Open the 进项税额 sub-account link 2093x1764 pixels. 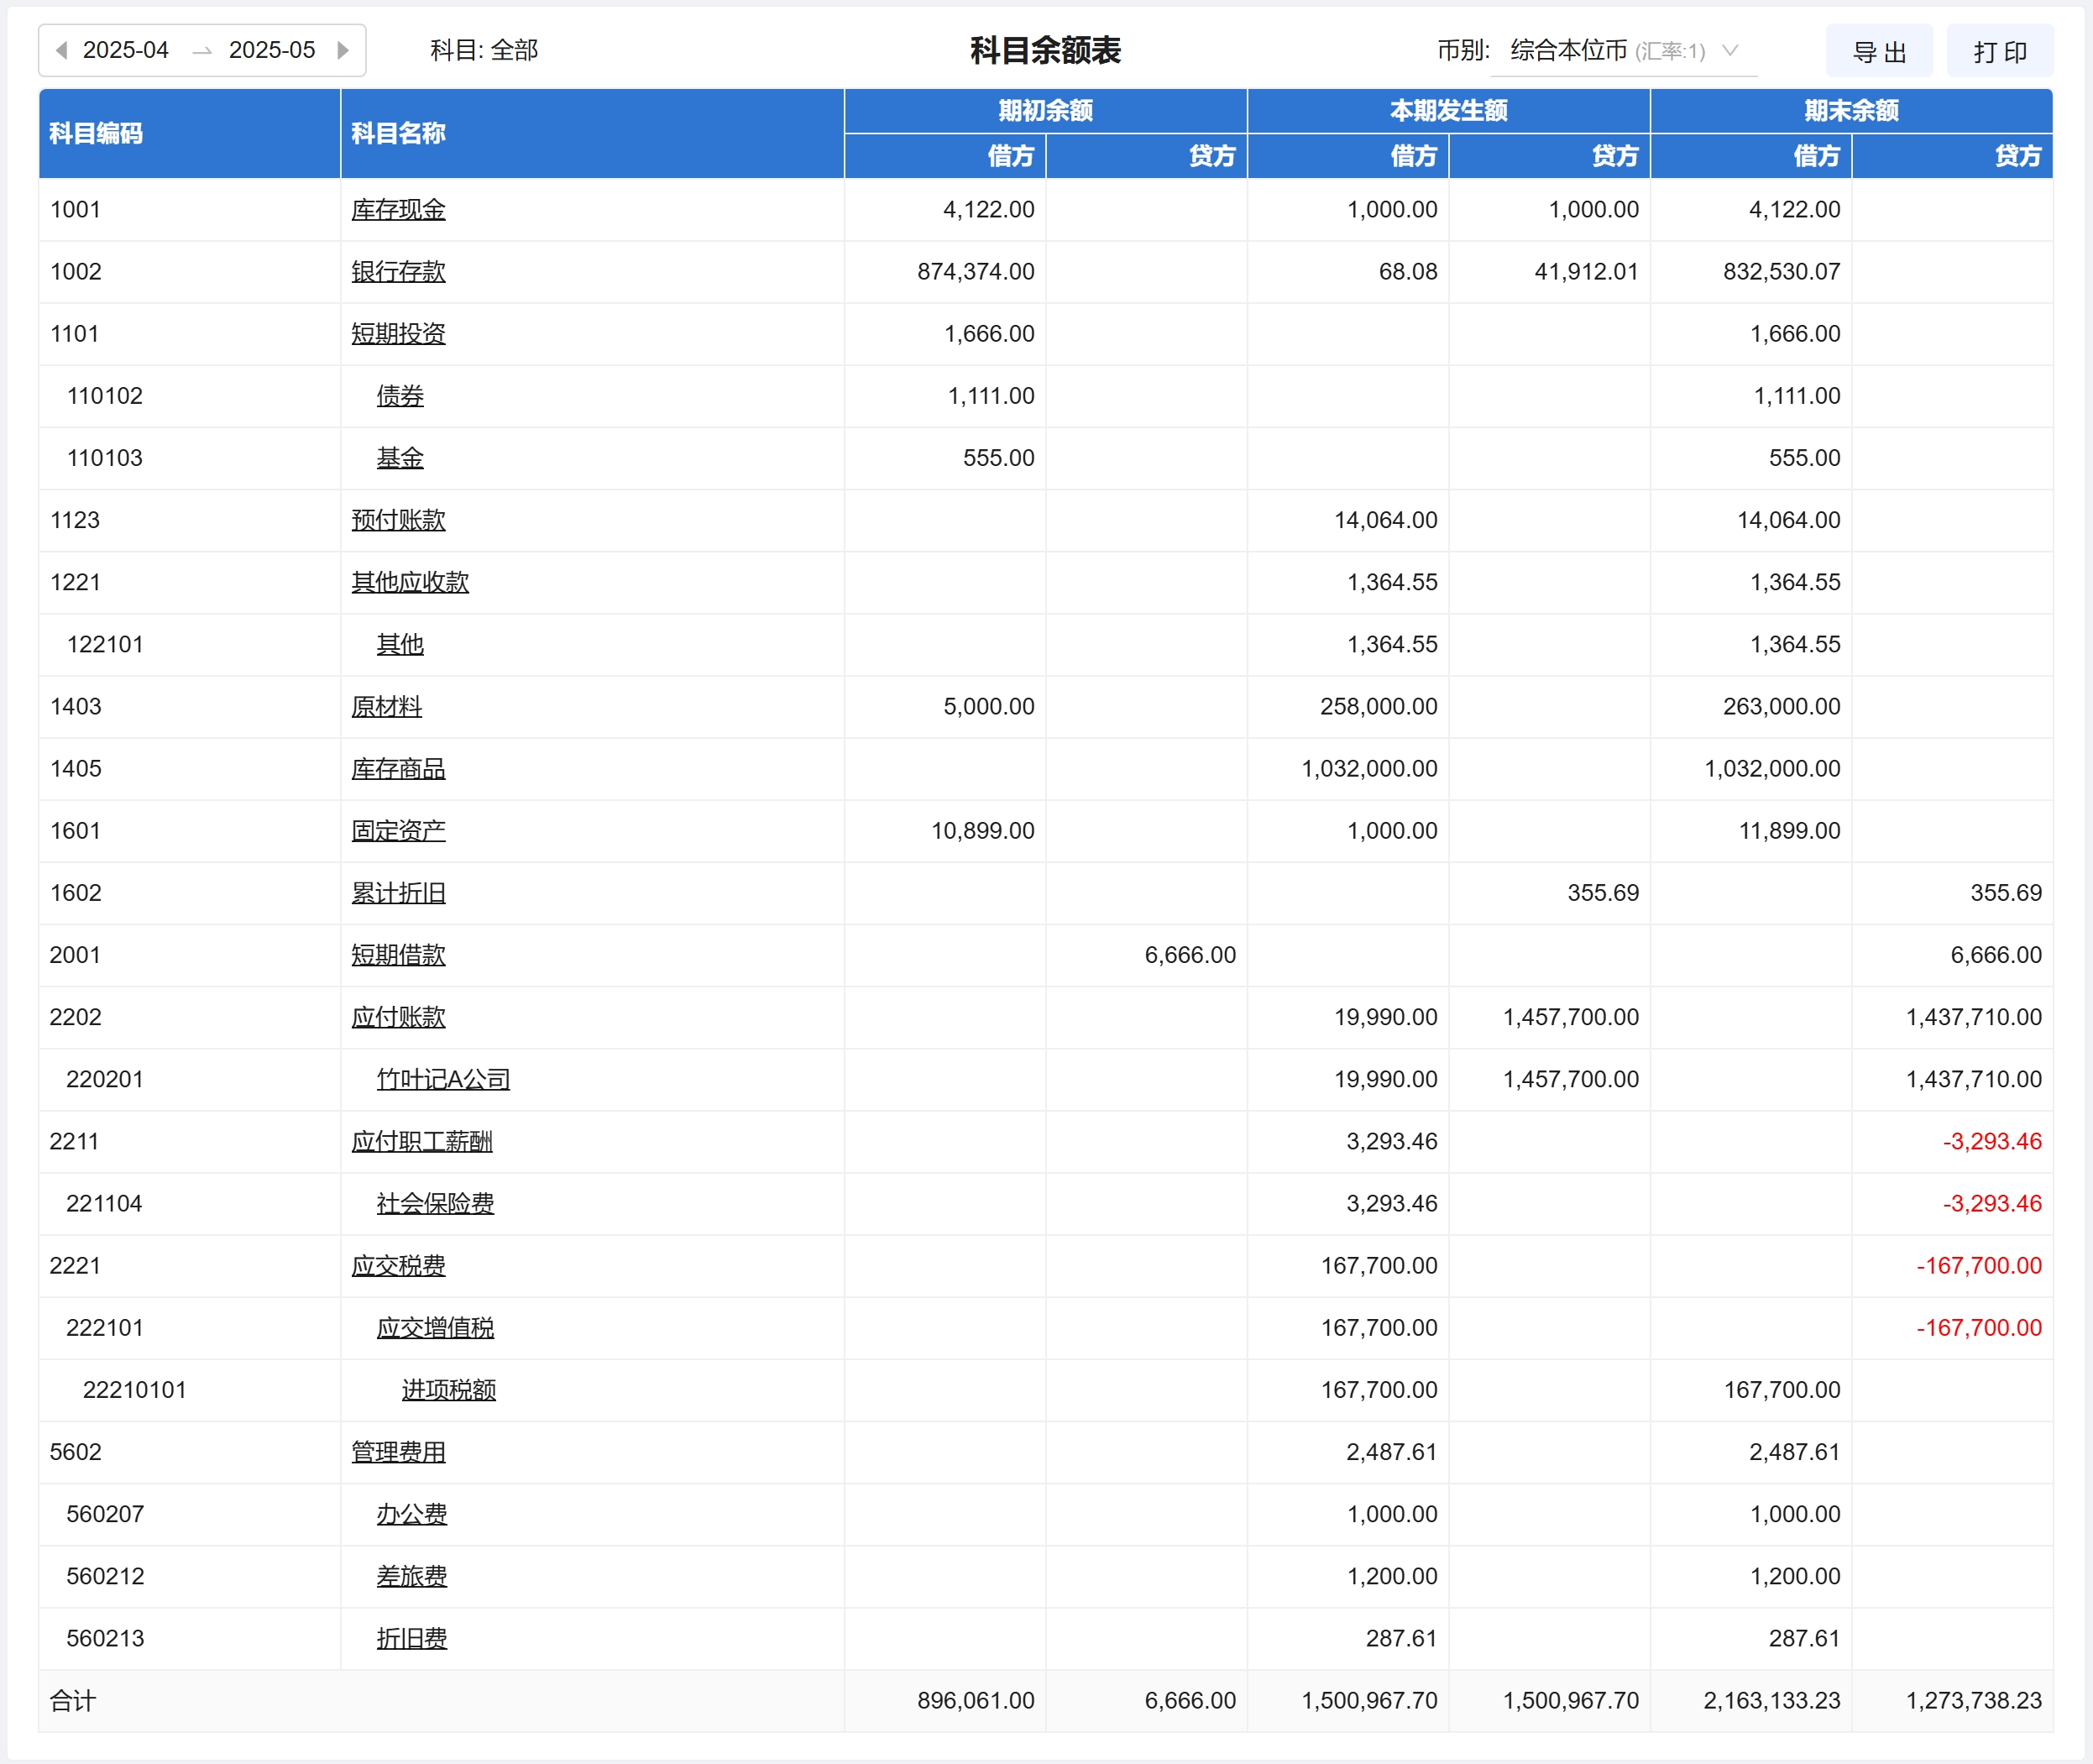pos(448,1390)
